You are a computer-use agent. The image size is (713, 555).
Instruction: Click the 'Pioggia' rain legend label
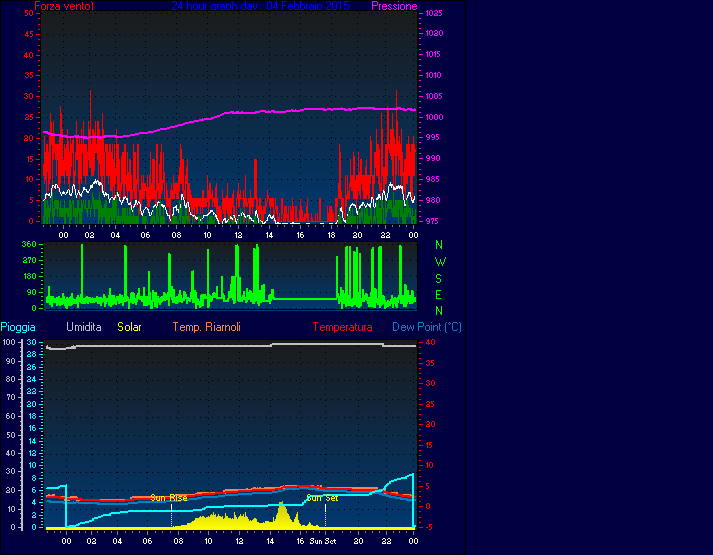pyautogui.click(x=19, y=327)
